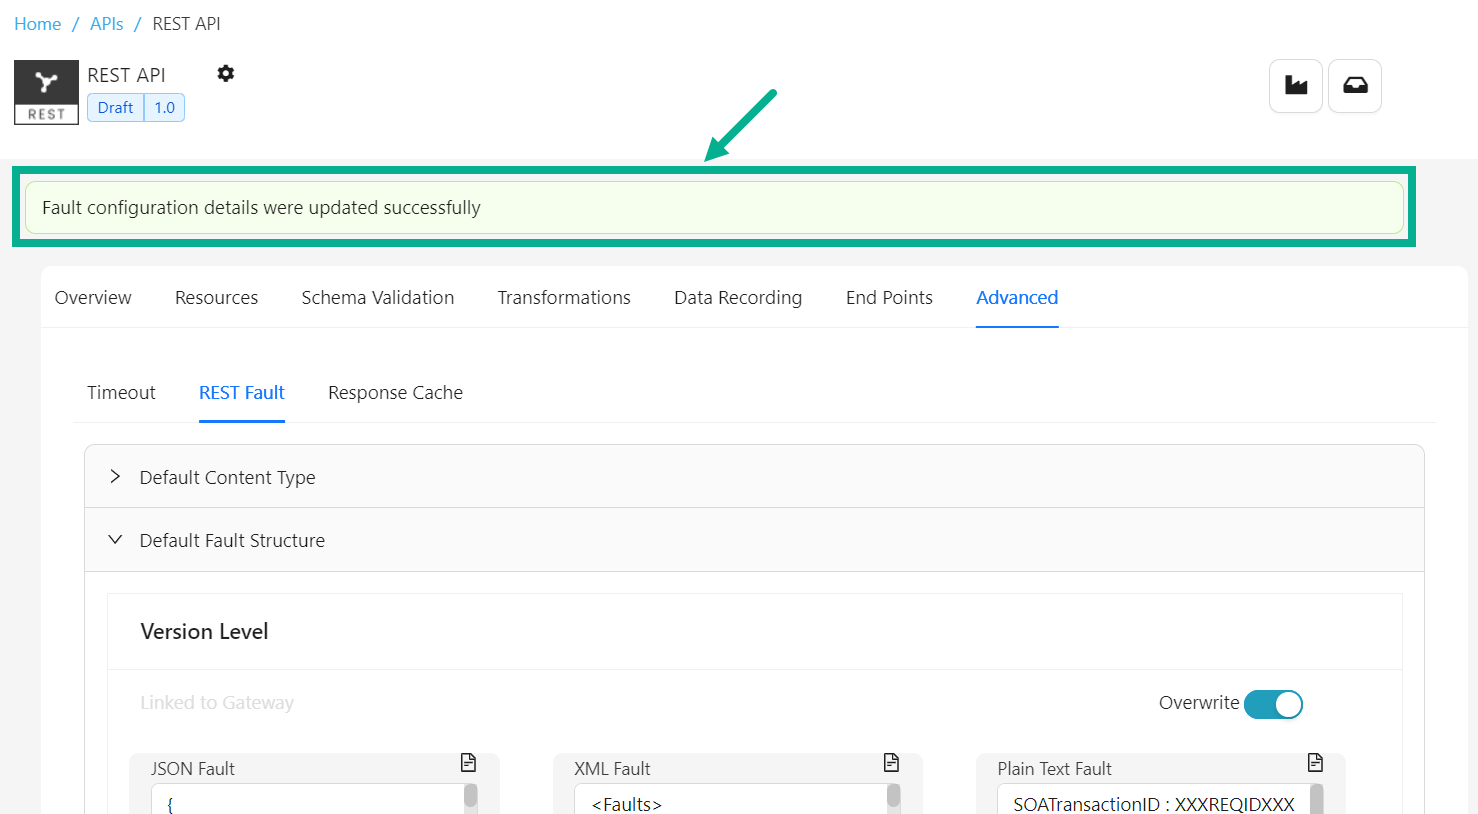Click the inbox tray icon button
This screenshot has width=1478, height=814.
(x=1355, y=86)
